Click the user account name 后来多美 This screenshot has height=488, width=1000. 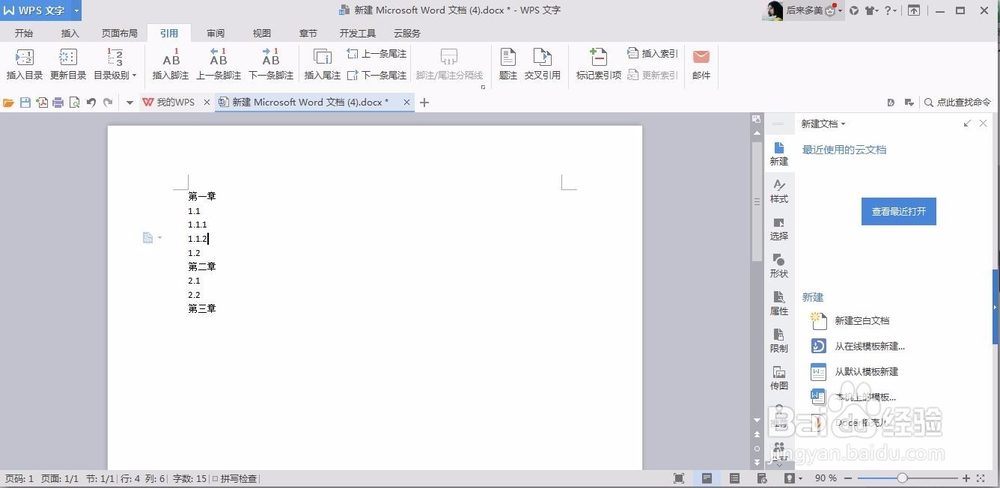[x=804, y=10]
